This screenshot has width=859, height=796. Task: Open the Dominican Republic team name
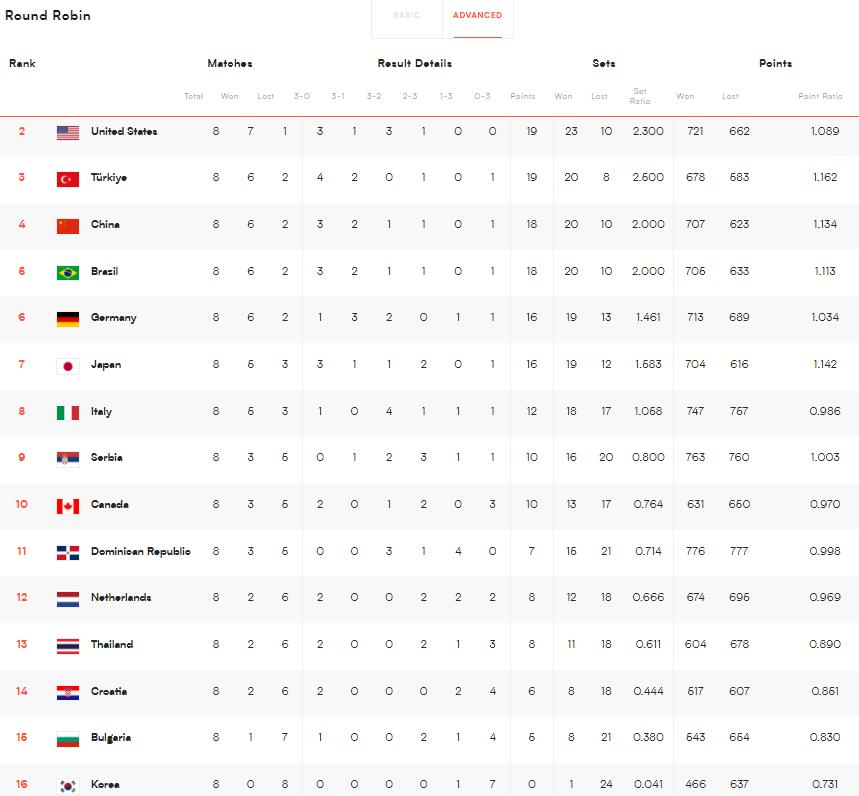pyautogui.click(x=140, y=552)
